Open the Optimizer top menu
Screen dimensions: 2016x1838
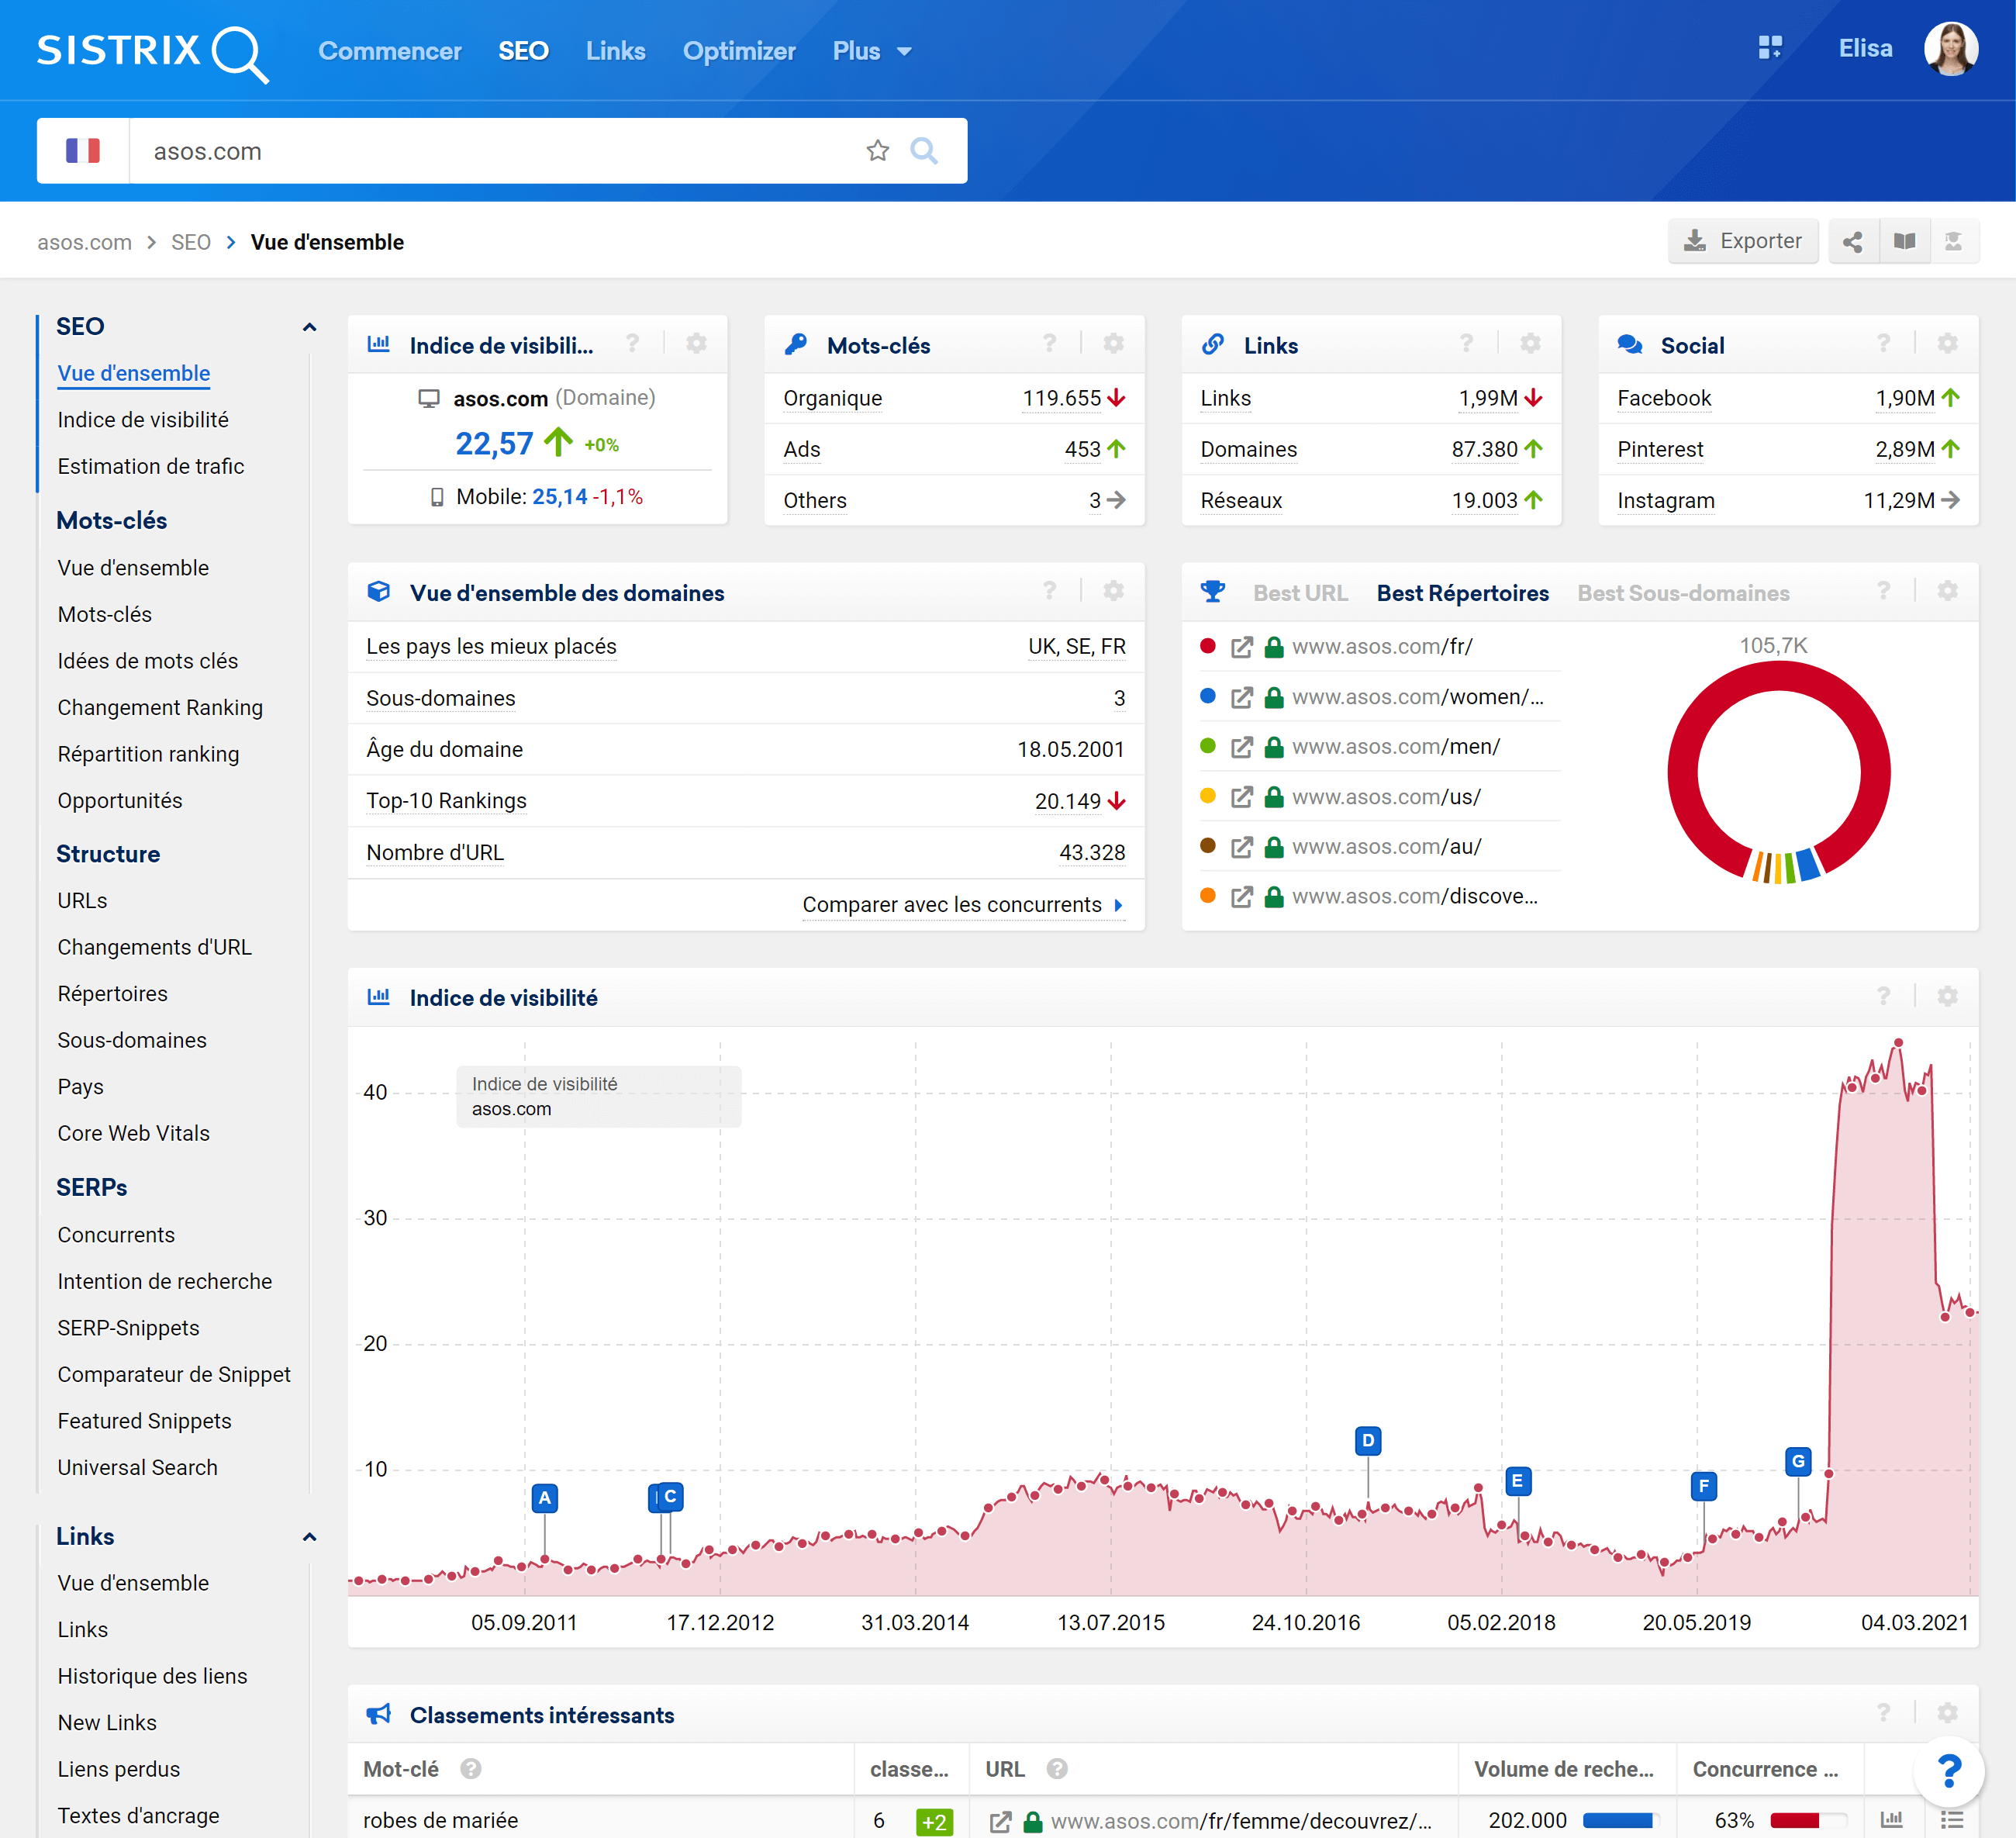[739, 51]
